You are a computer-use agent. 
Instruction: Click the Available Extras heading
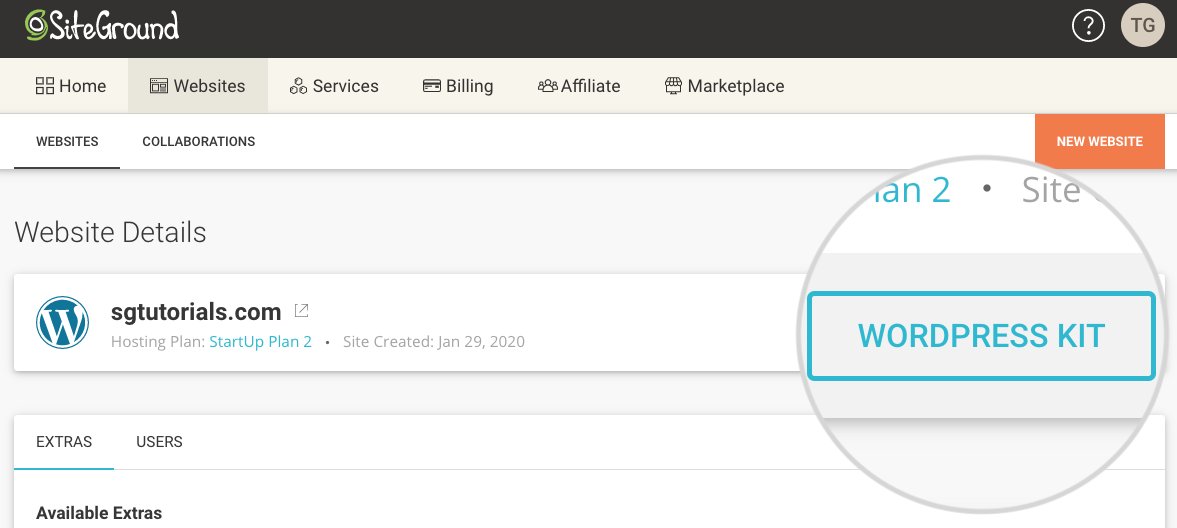pos(99,514)
